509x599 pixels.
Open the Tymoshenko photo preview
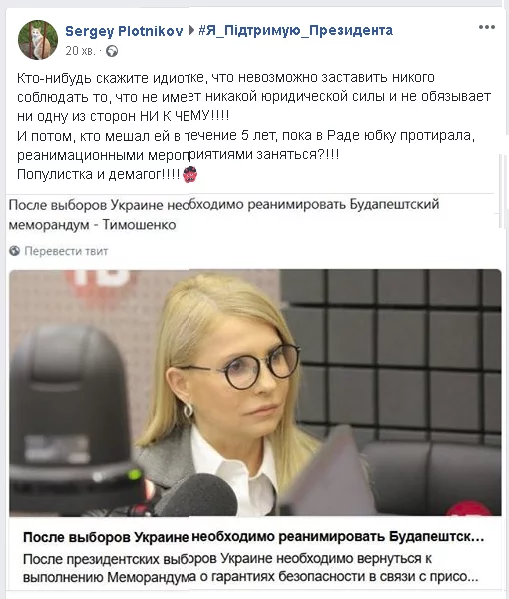(255, 393)
